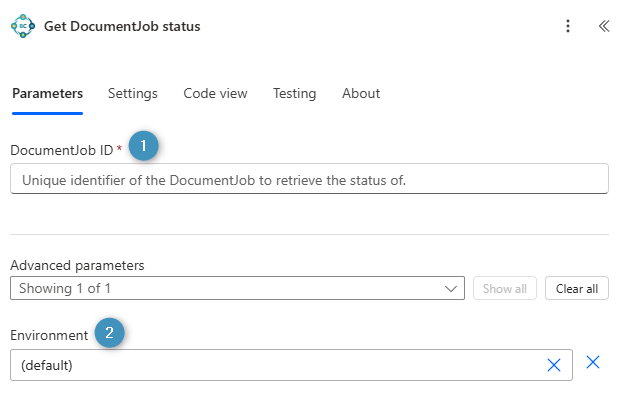Screen dimensions: 617x393
Task: Click into the Environment (default) field
Action: point(291,365)
